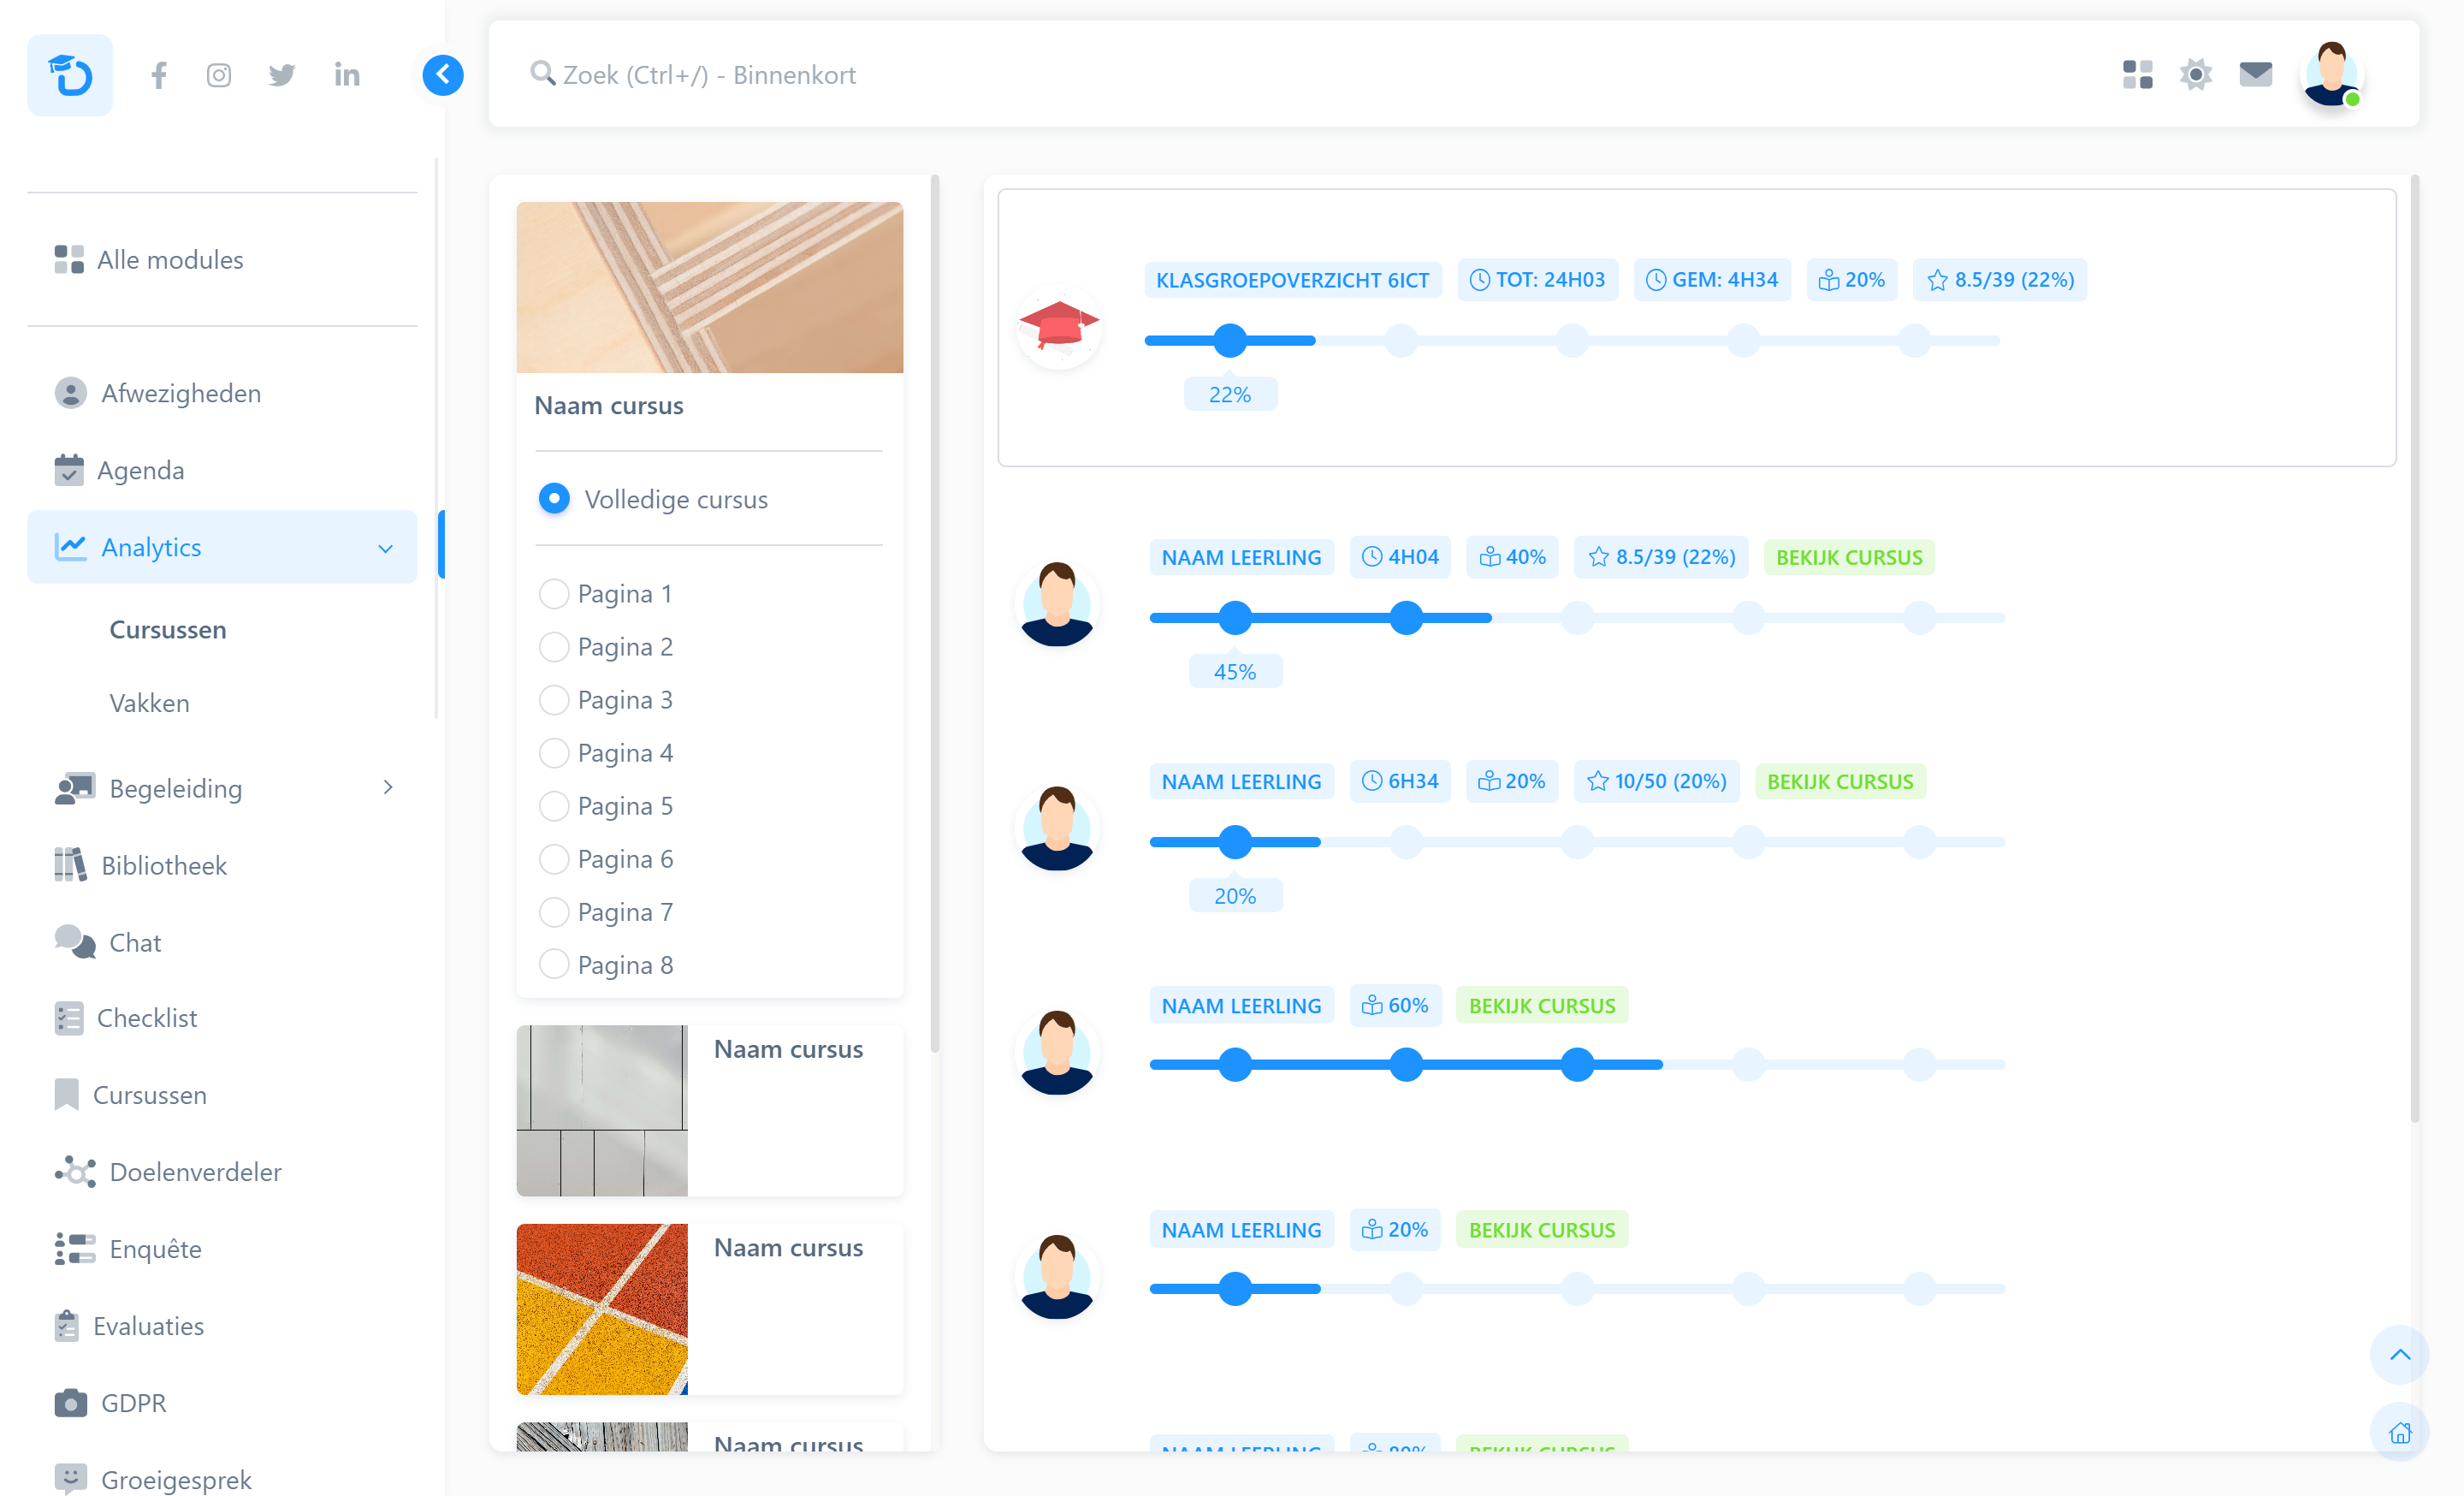Open the mail envelope icon

click(x=2255, y=75)
